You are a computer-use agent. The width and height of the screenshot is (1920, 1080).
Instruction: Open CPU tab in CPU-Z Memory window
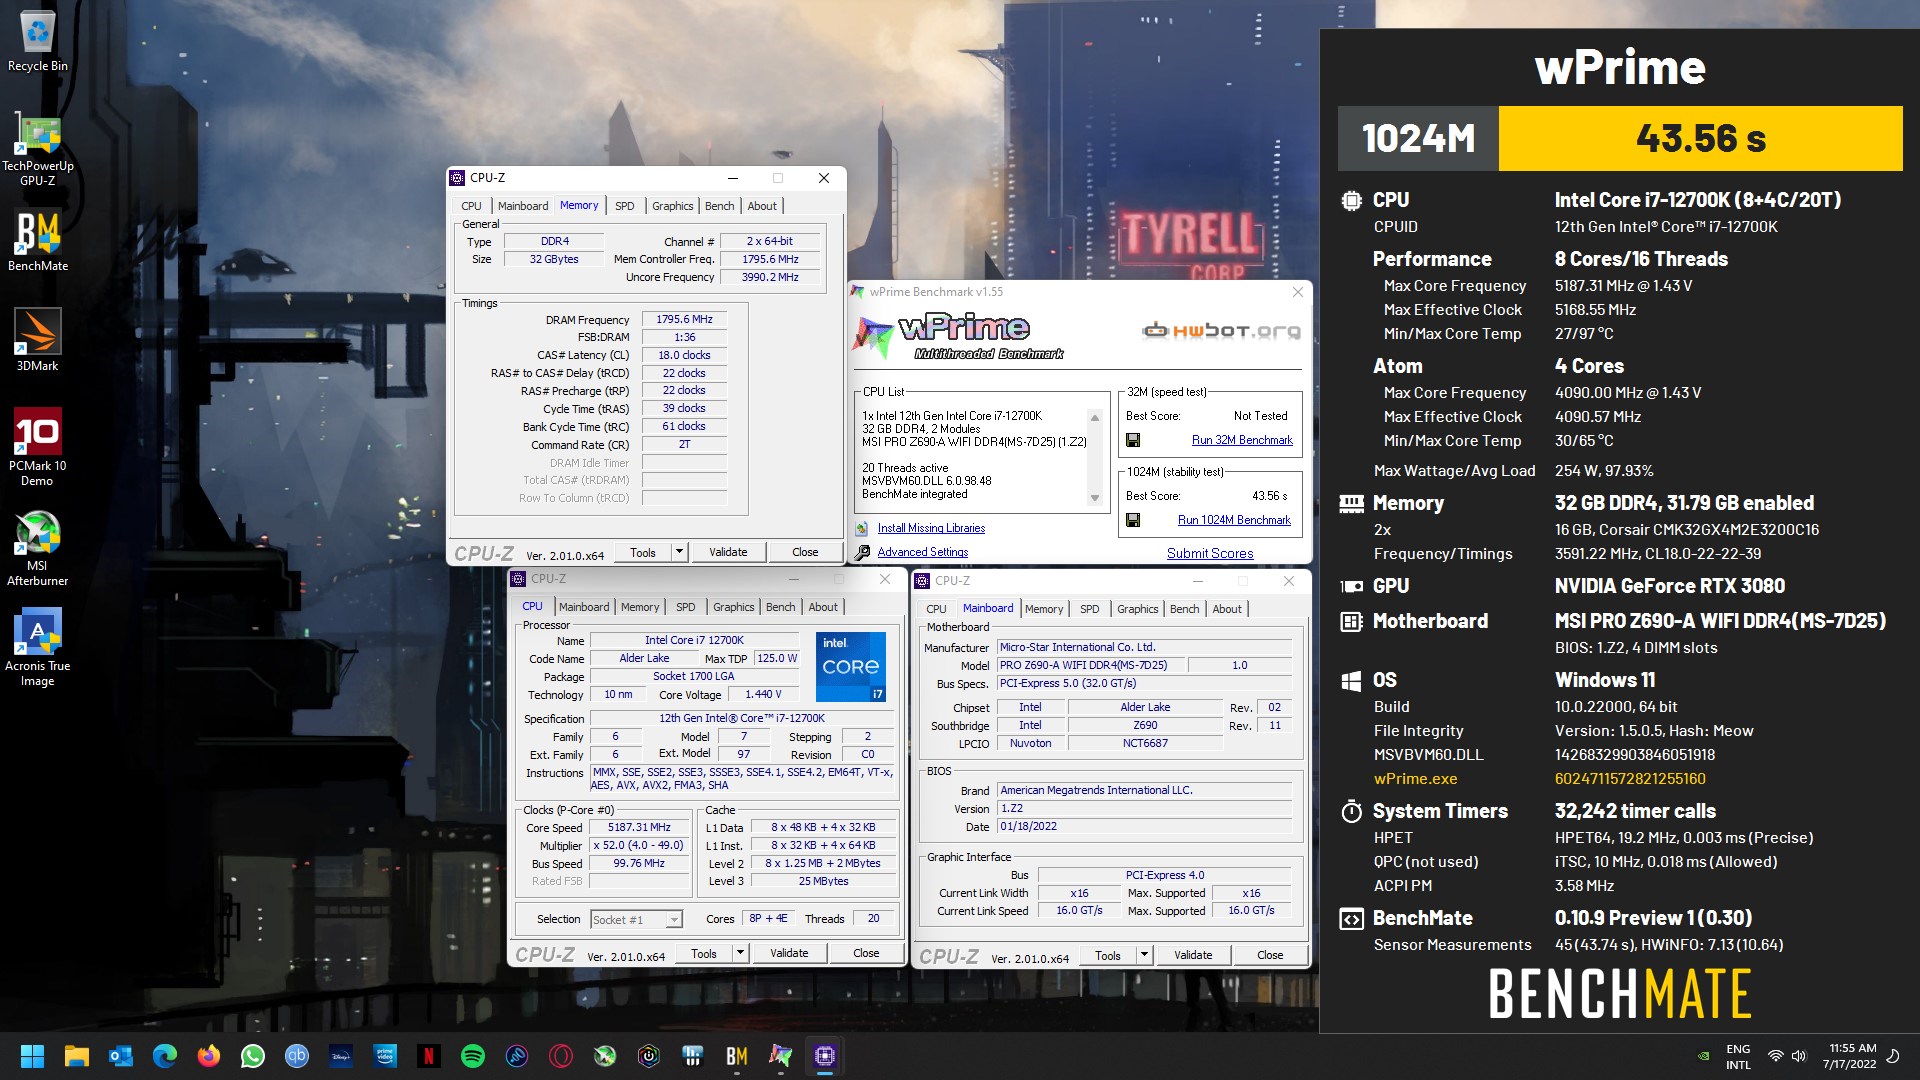(472, 206)
